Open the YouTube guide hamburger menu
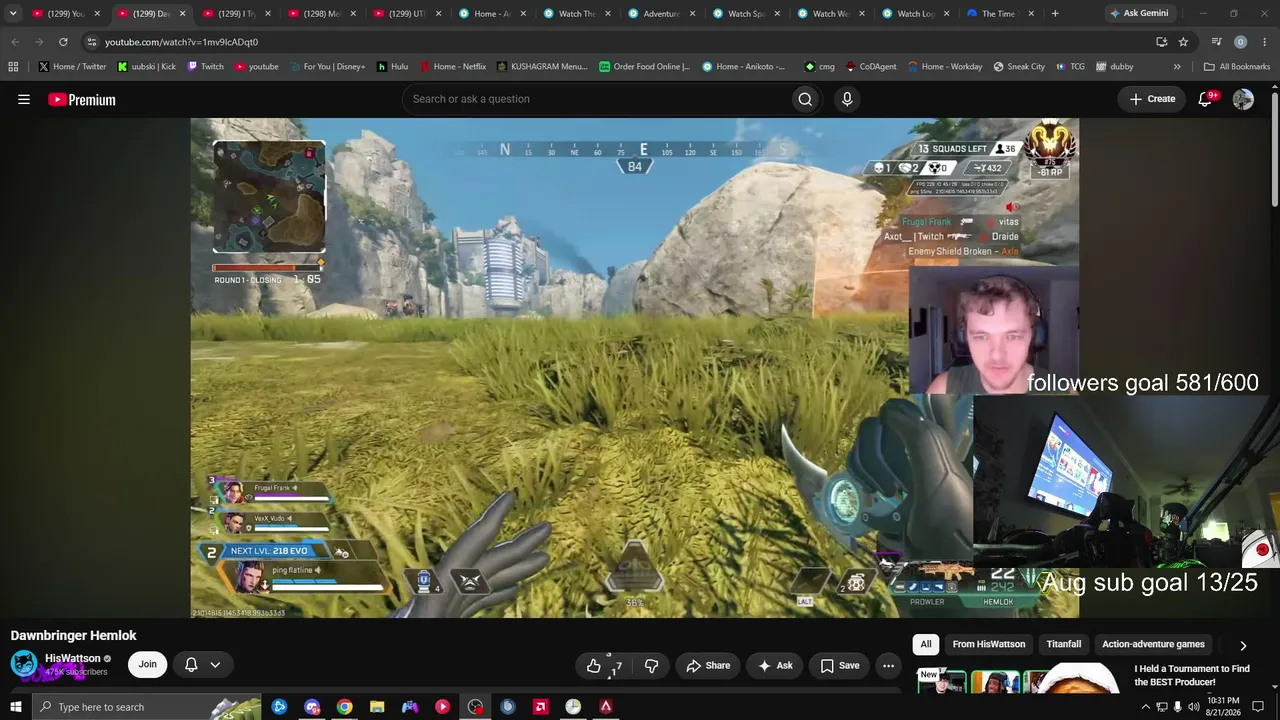The image size is (1280, 720). click(24, 99)
